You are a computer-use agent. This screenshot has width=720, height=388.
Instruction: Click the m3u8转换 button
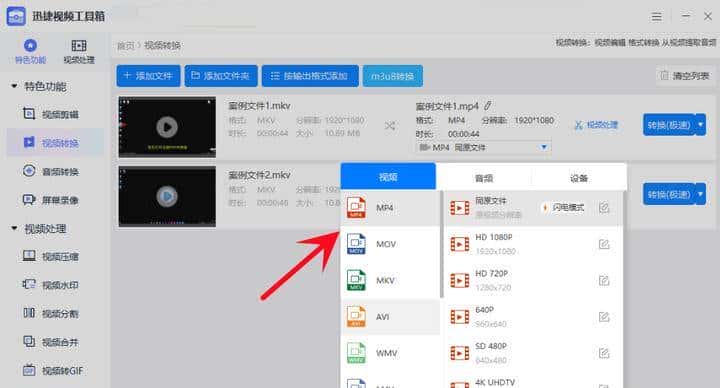[393, 76]
